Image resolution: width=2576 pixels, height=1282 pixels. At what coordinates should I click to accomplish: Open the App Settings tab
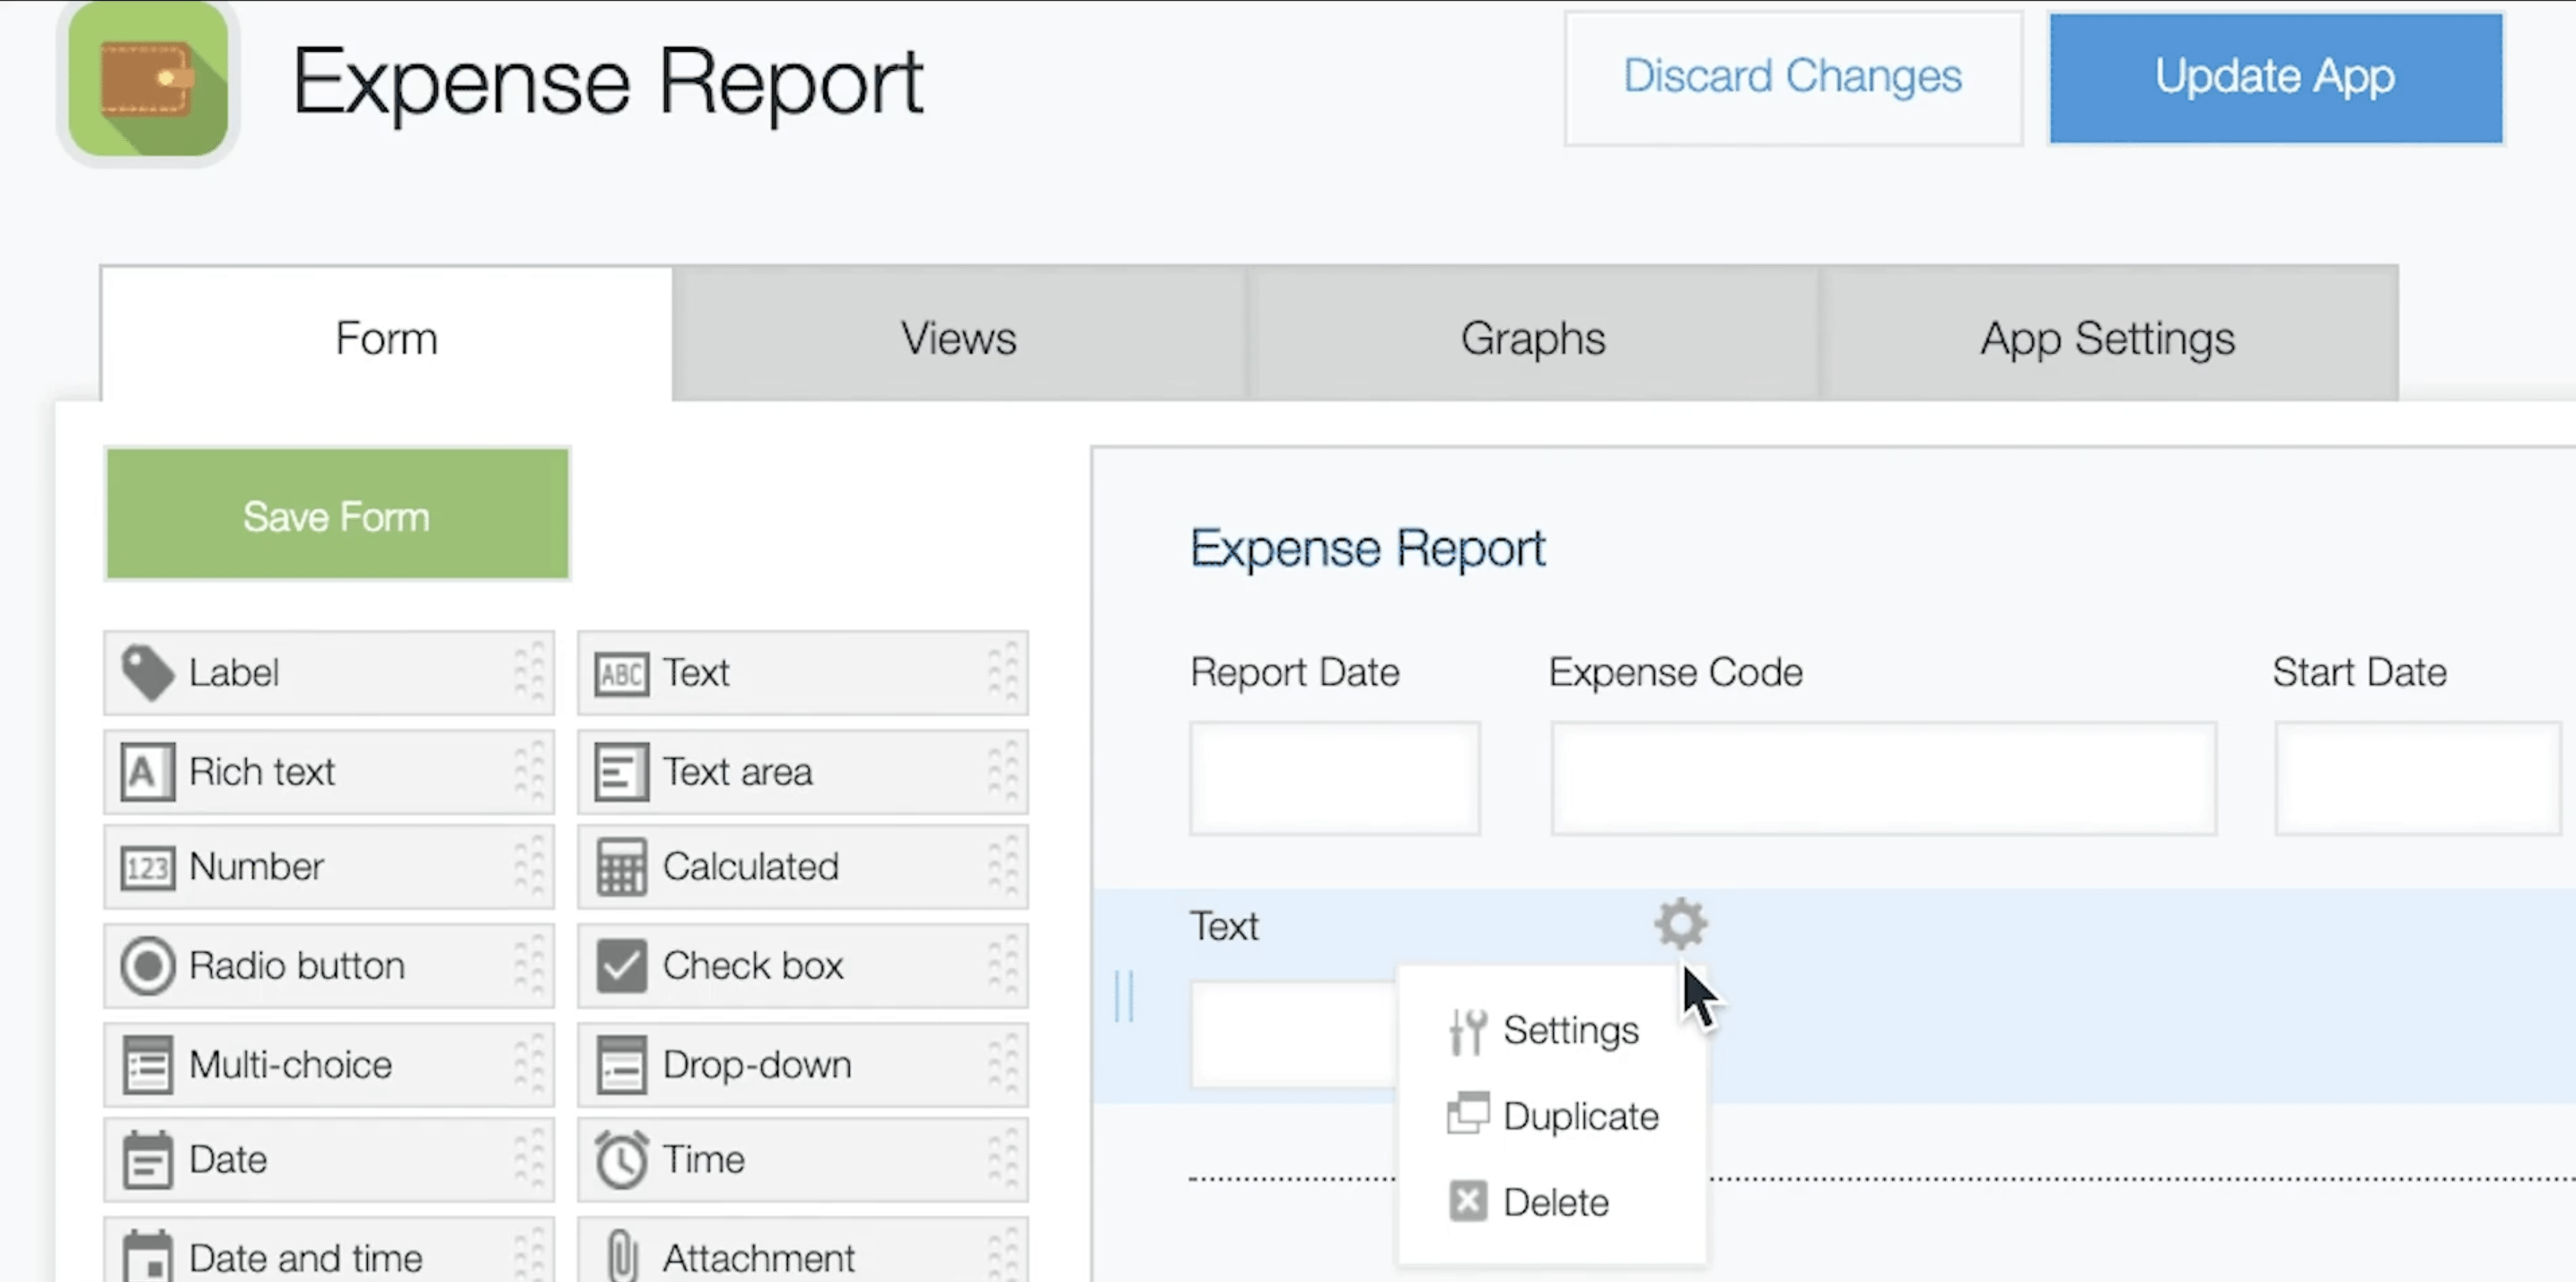(x=2107, y=338)
